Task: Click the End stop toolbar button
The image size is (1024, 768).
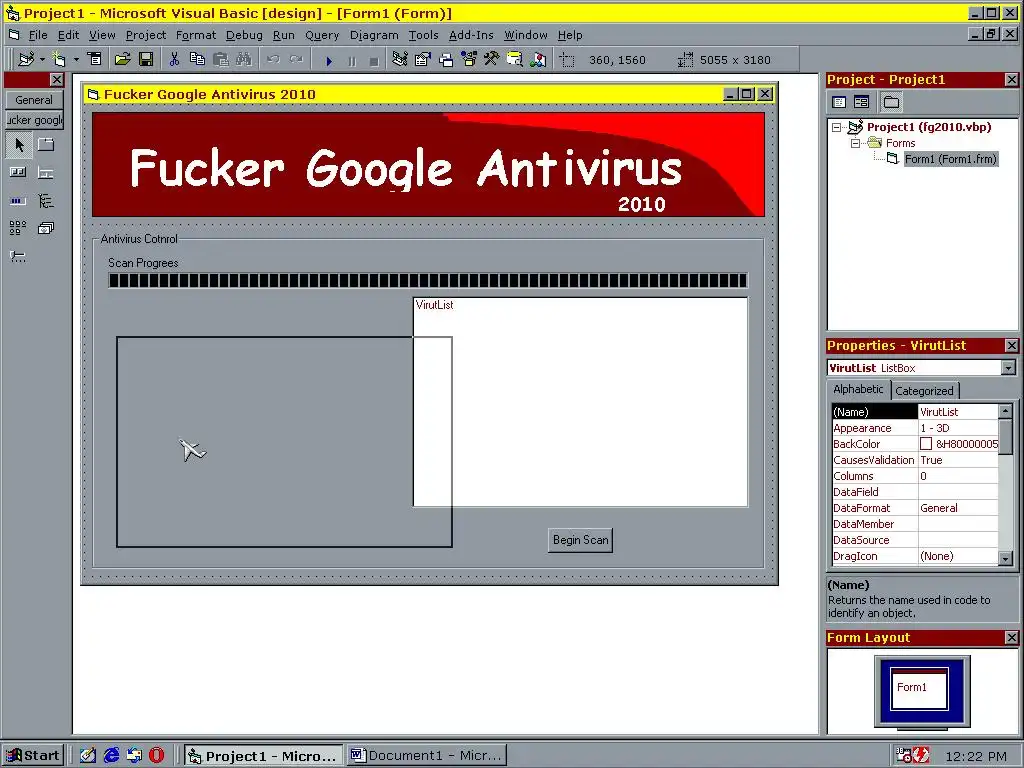Action: [x=374, y=61]
